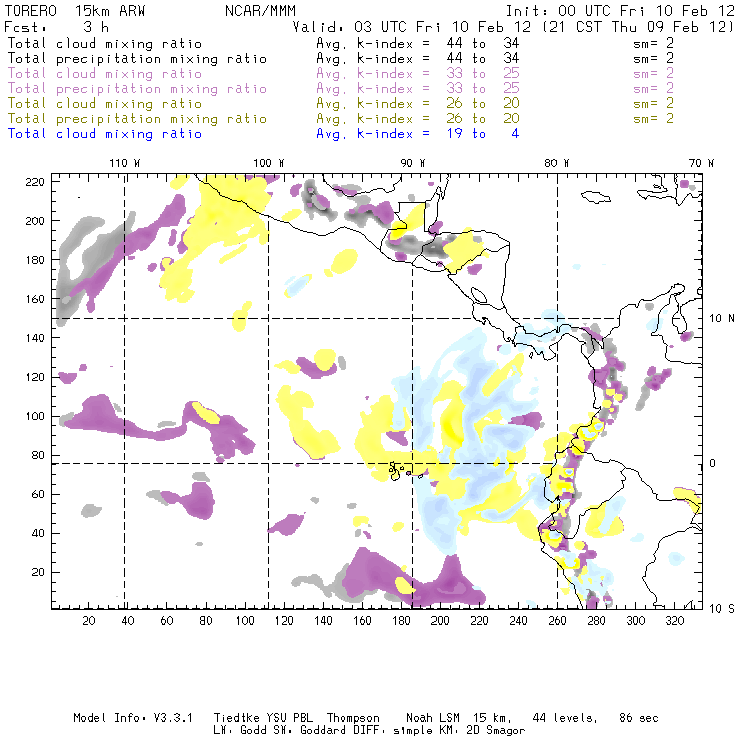This screenshot has width=740, height=740.
Task: Click '320' on the horizontal axis
Action: click(x=675, y=621)
